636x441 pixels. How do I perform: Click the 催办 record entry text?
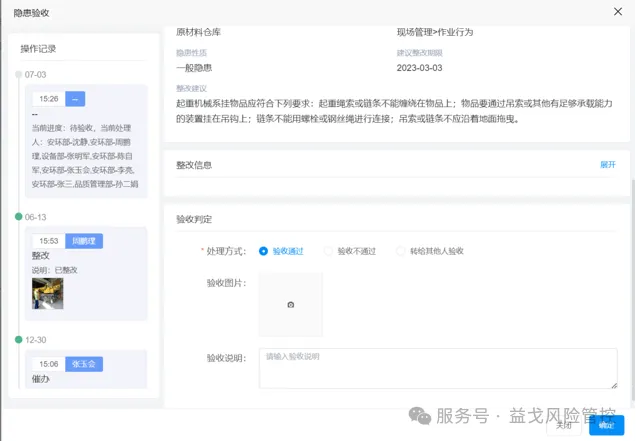point(41,379)
